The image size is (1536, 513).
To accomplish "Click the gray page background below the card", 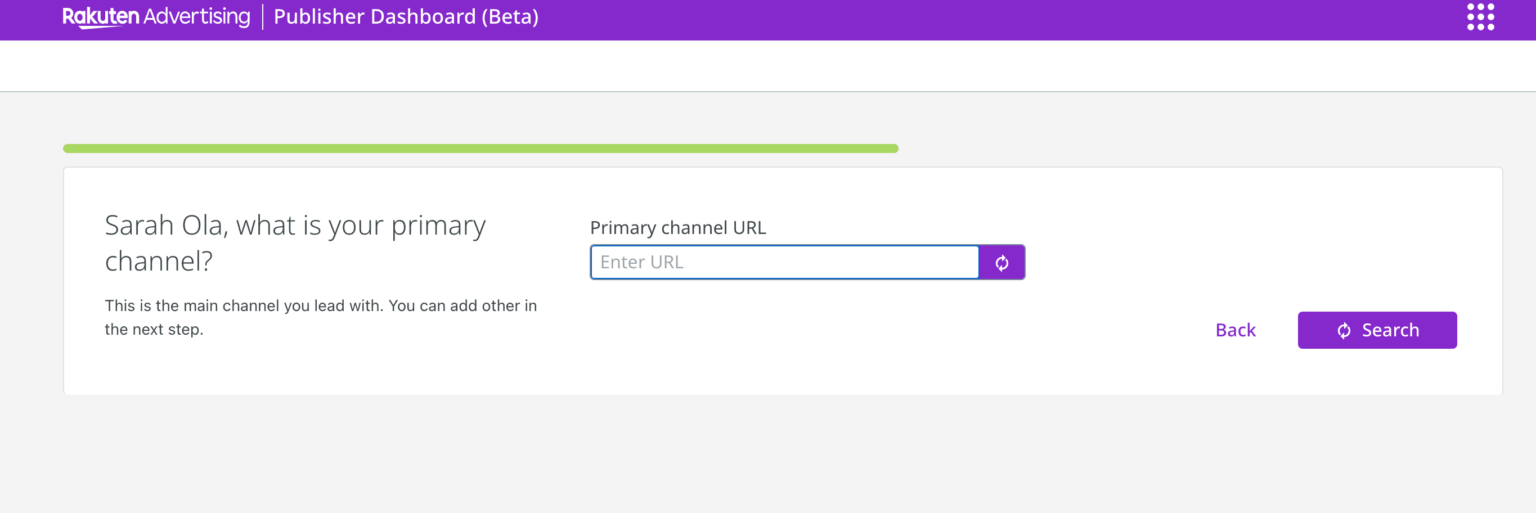I will [x=768, y=455].
